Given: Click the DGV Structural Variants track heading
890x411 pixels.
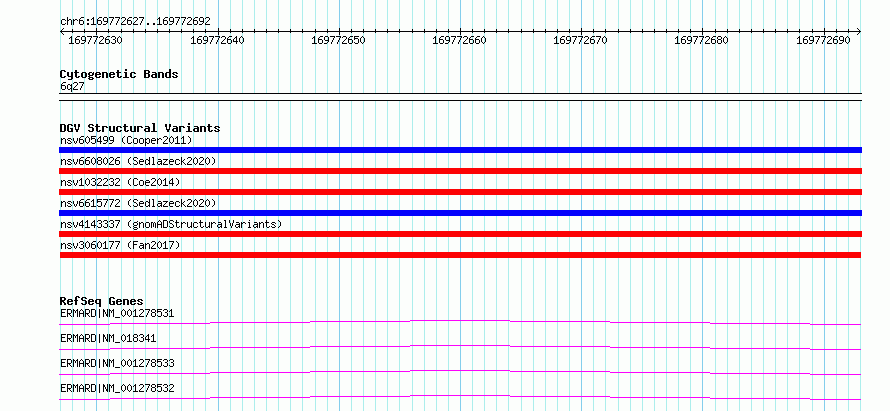Looking at the screenshot, I should (x=140, y=128).
